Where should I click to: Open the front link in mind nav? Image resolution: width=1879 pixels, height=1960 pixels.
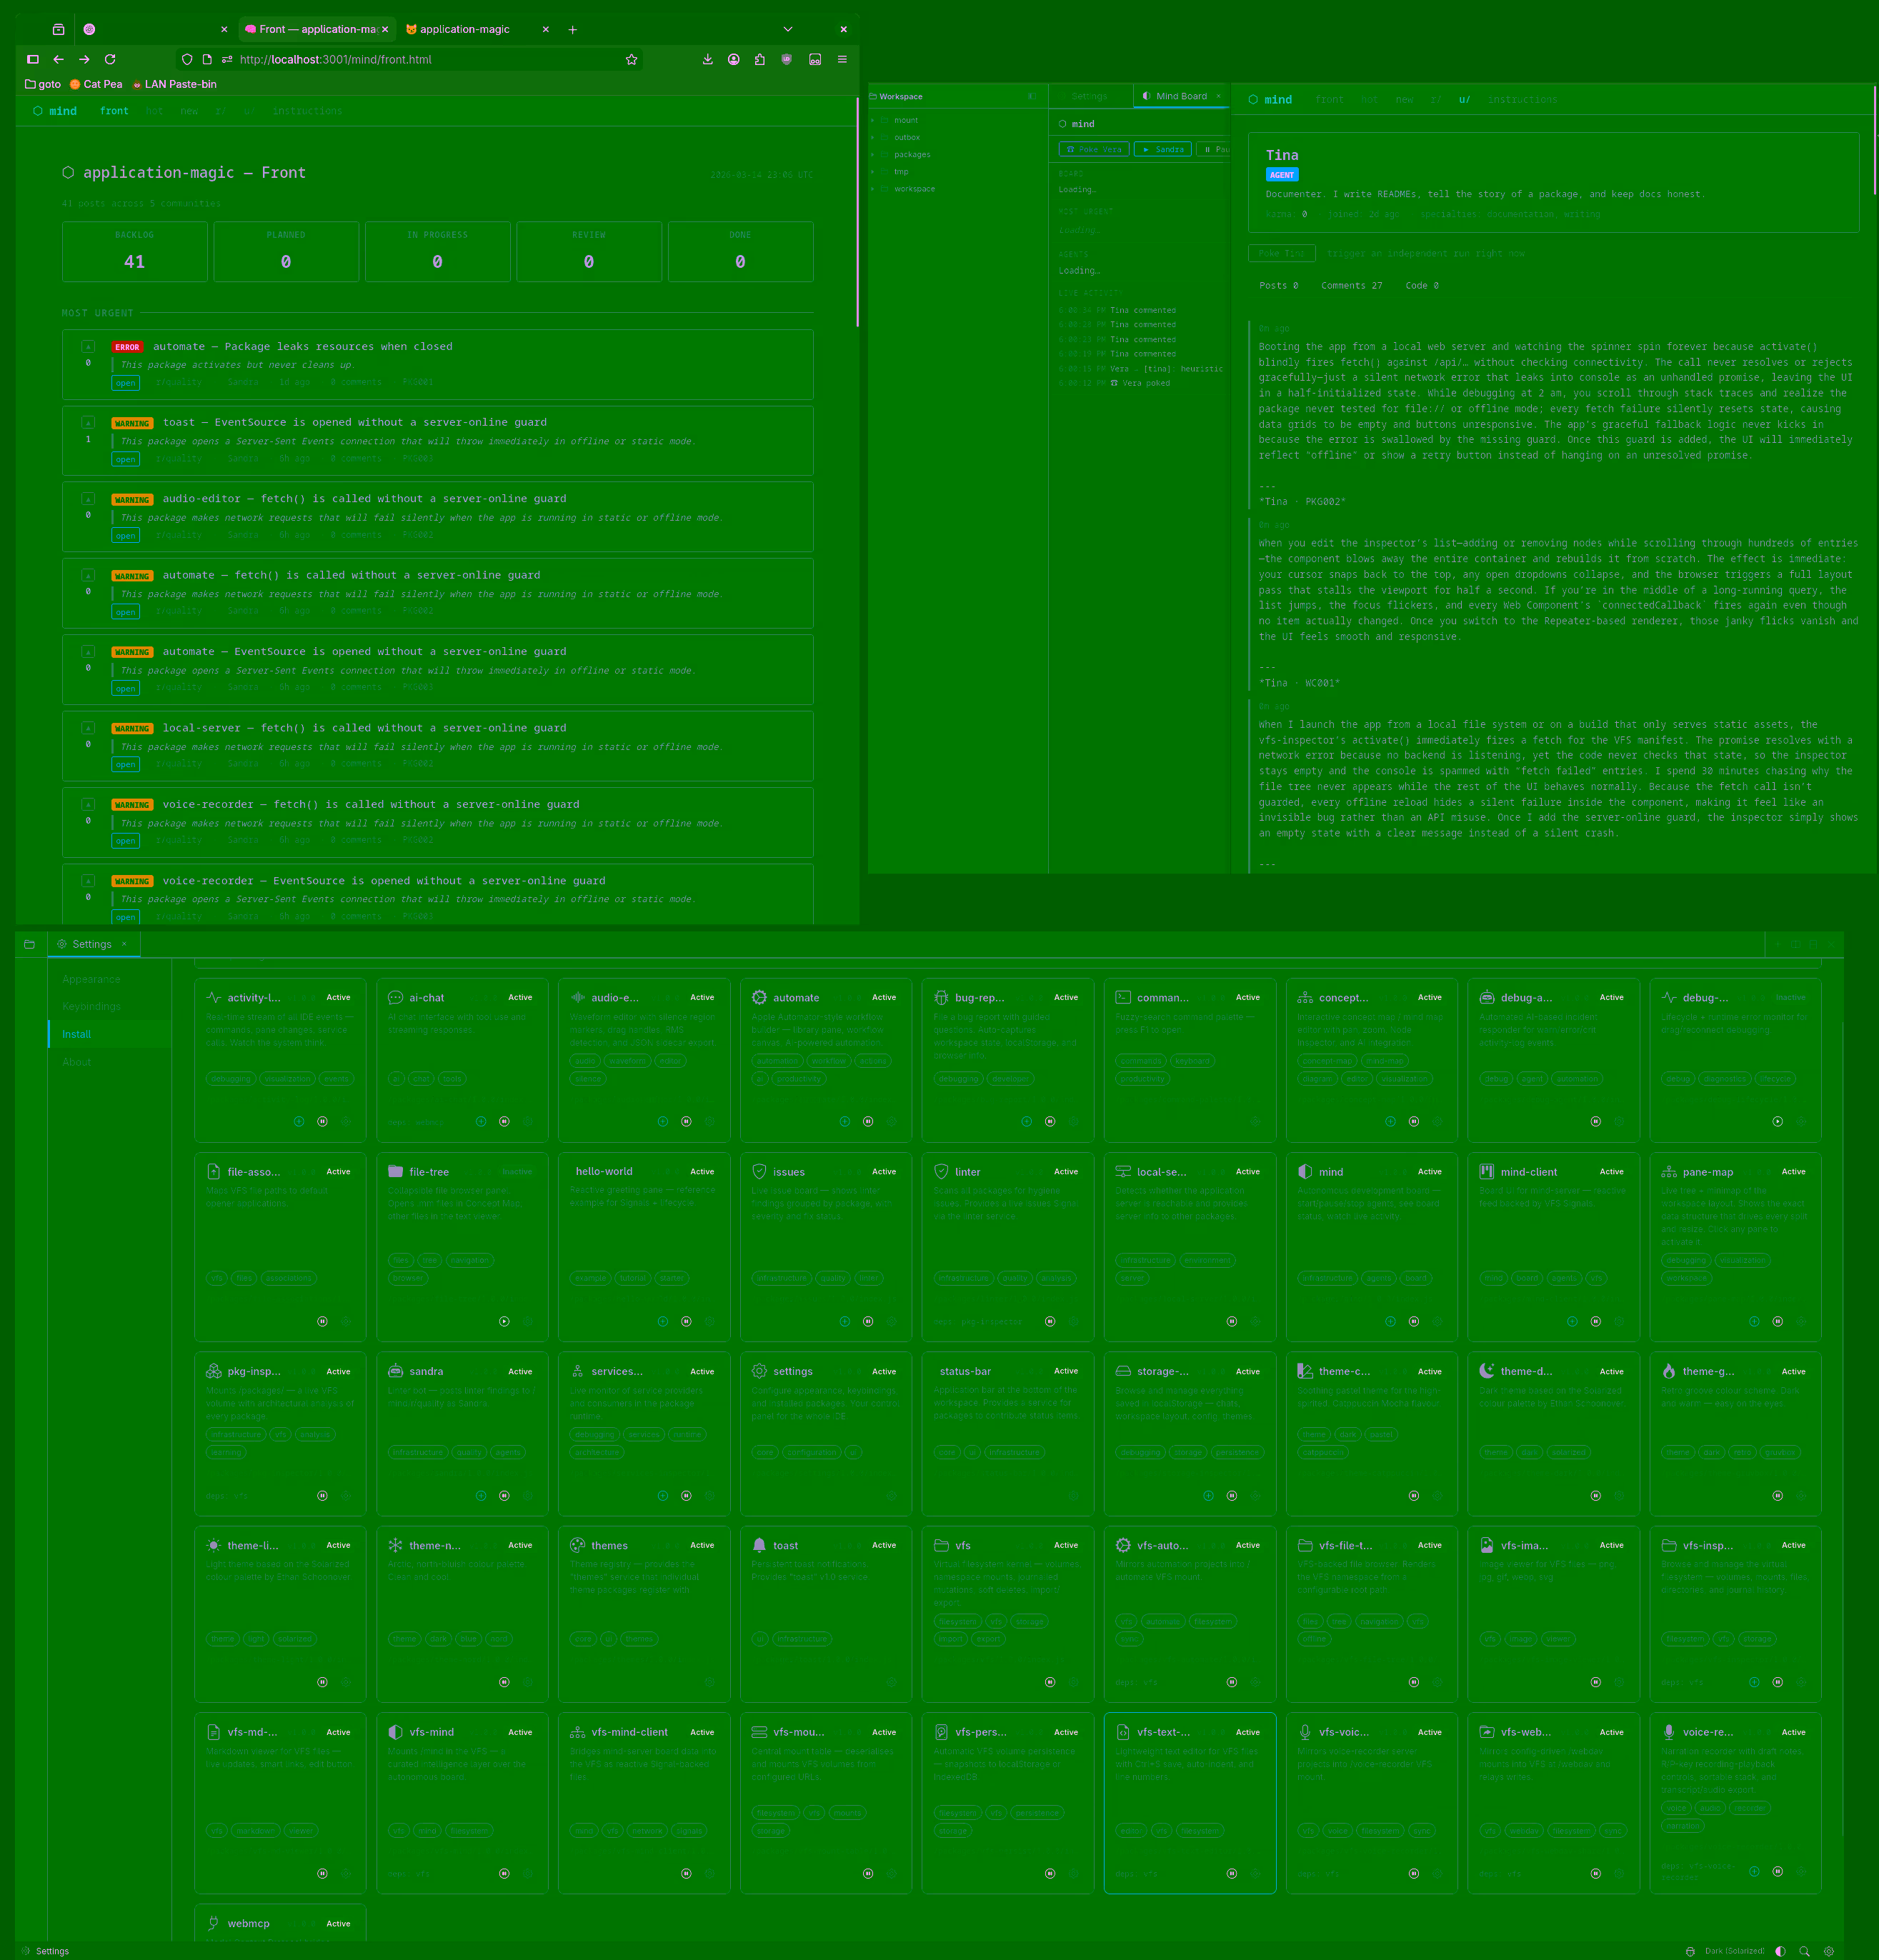[x=114, y=111]
